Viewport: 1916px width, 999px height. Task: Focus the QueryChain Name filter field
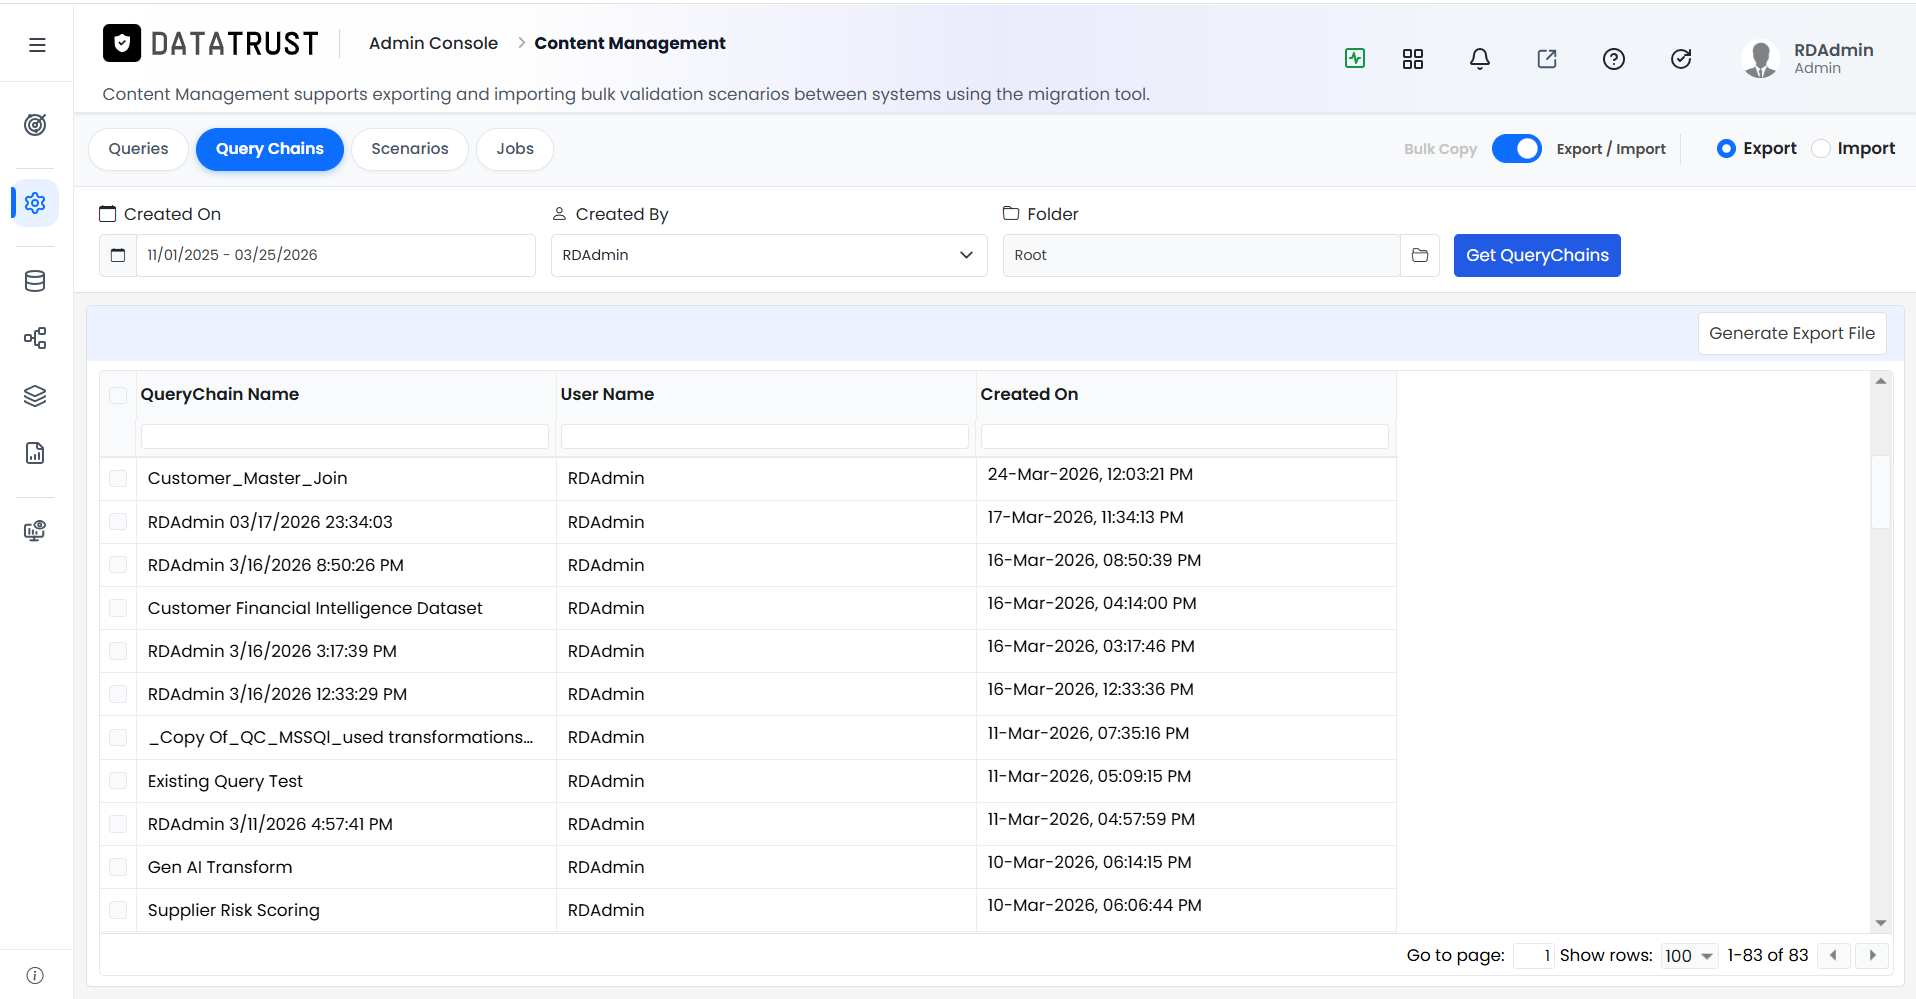(x=345, y=436)
